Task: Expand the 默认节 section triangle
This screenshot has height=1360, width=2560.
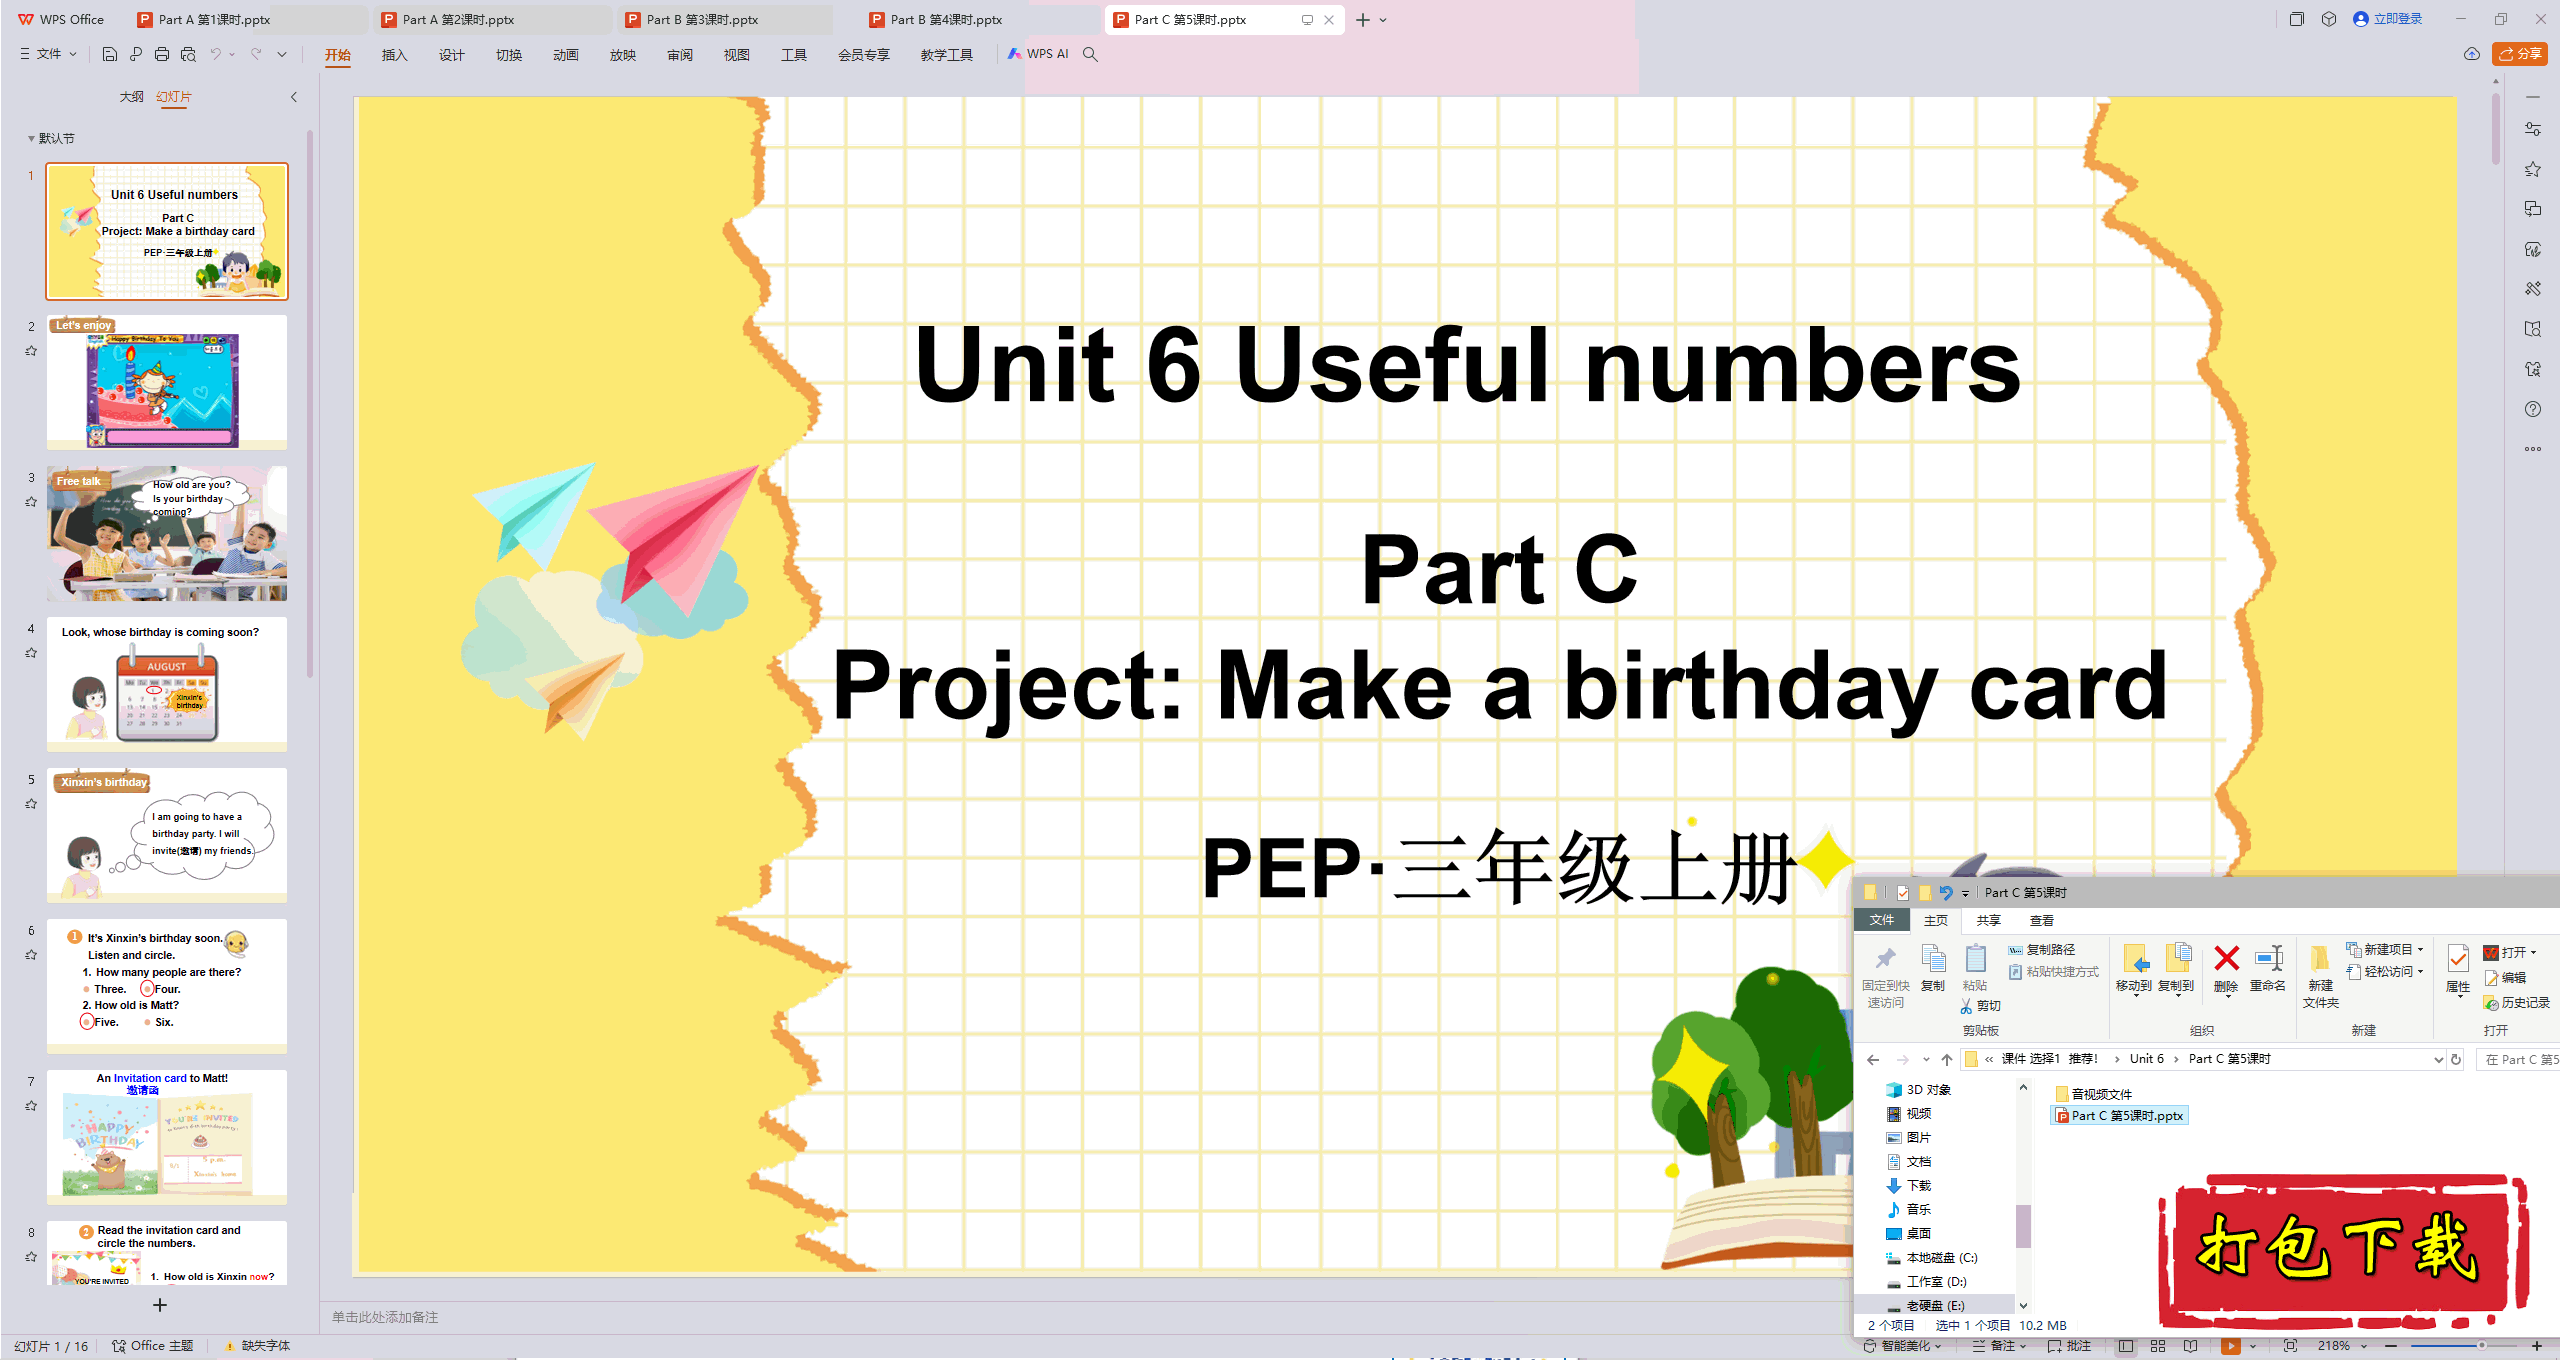Action: (31, 138)
